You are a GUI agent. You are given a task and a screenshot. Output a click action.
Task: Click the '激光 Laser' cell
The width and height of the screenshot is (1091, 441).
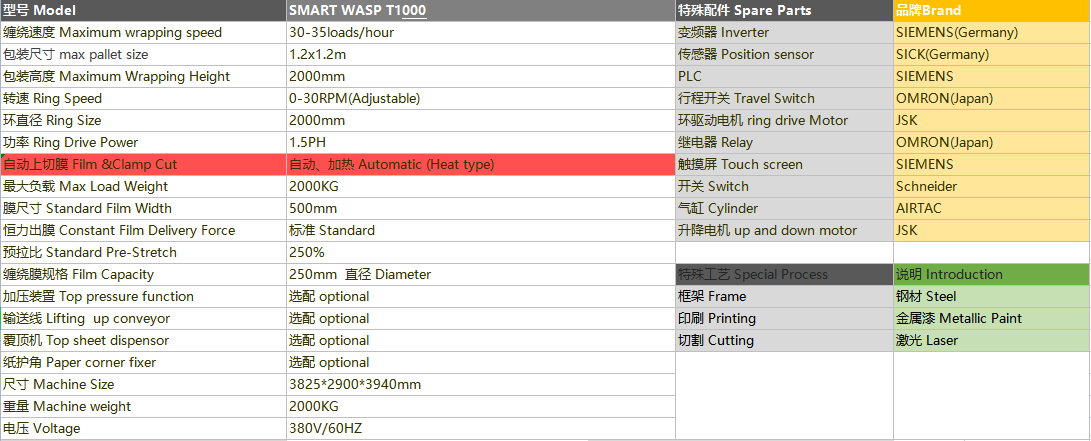coord(990,341)
